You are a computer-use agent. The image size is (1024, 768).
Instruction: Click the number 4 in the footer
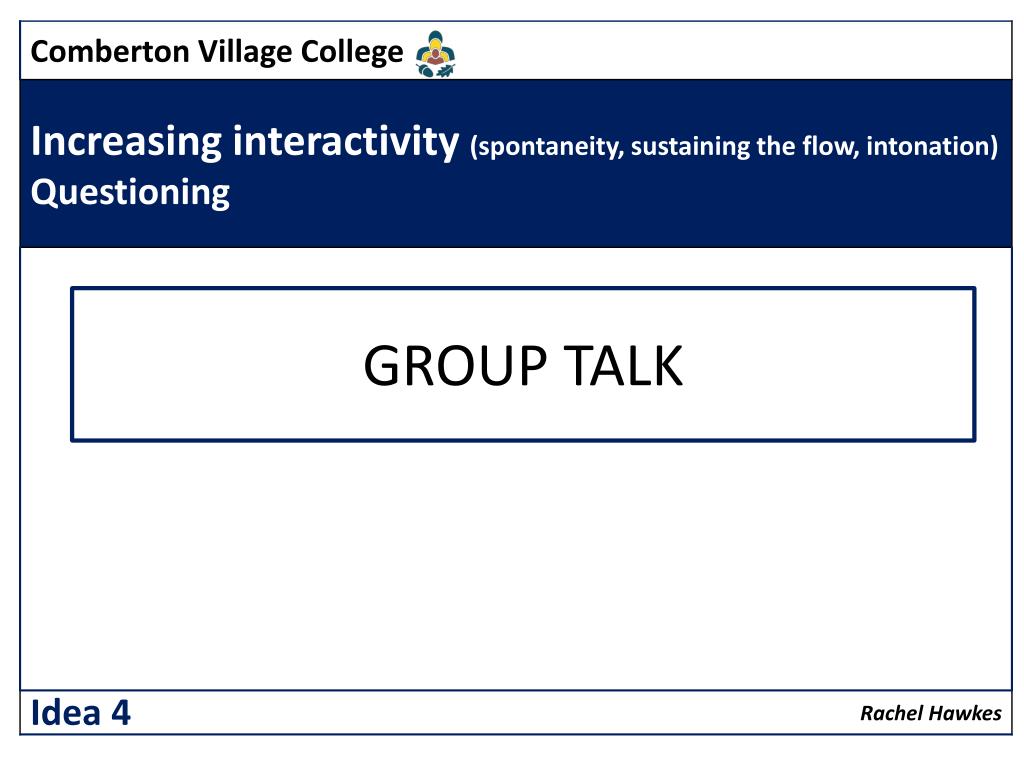(121, 713)
